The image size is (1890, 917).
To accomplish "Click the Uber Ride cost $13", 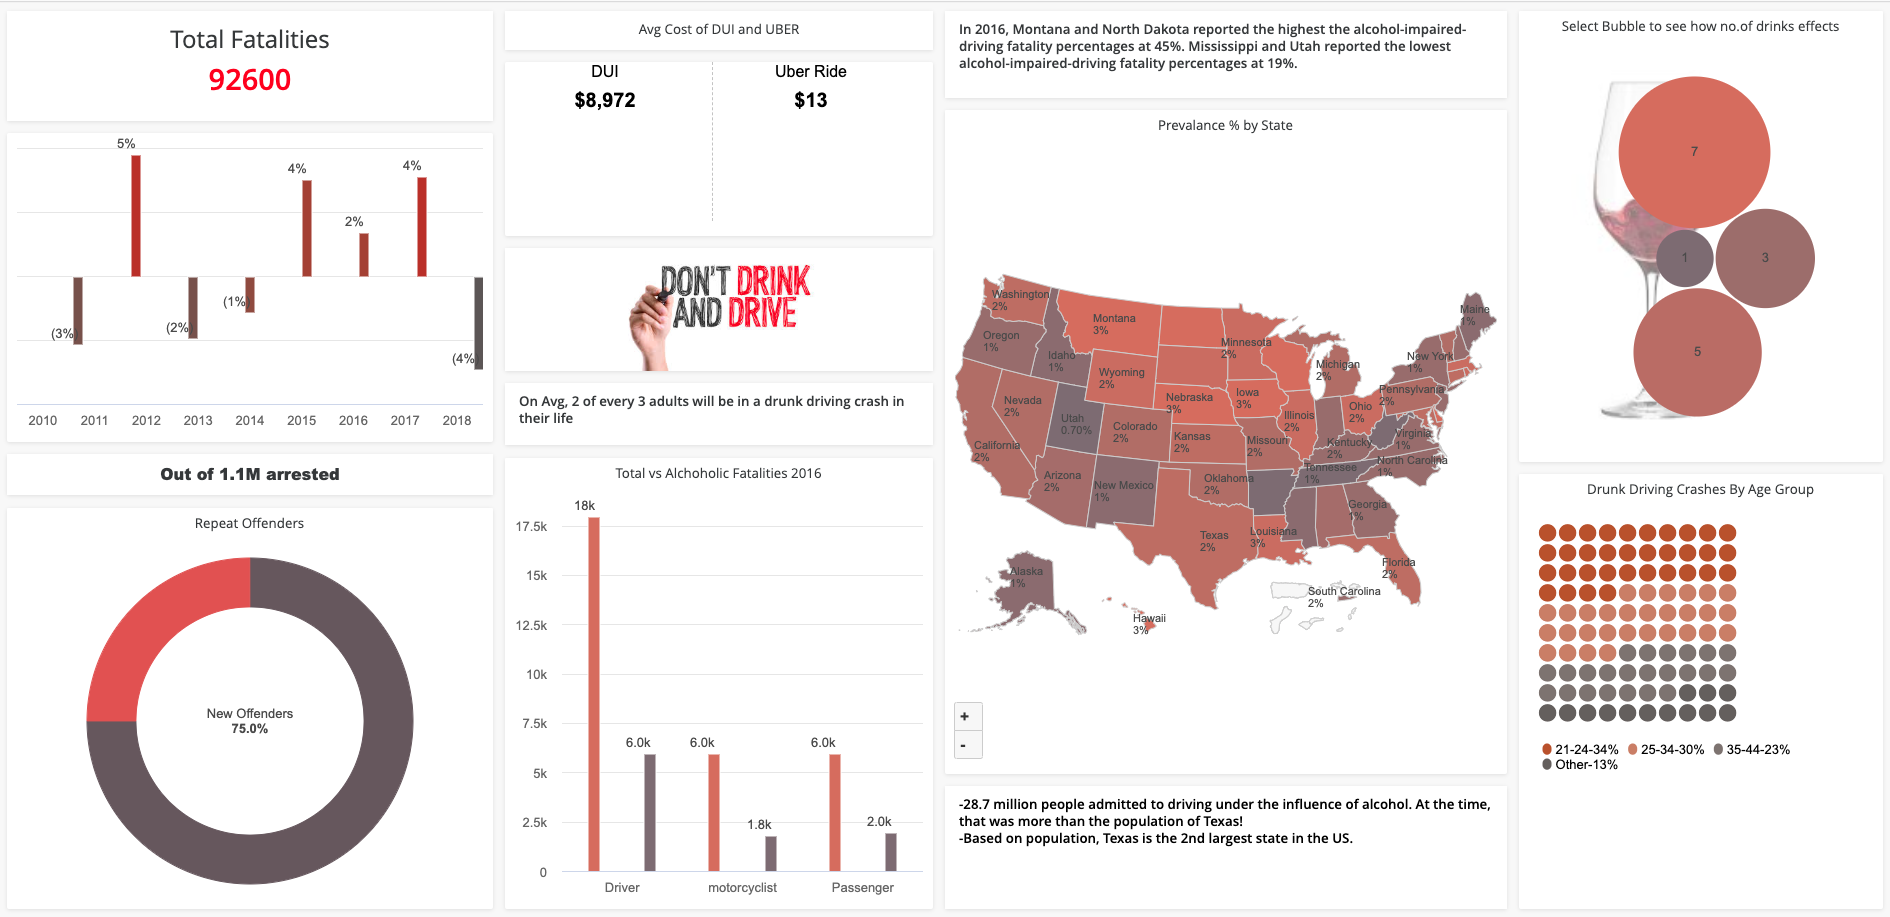I will click(x=811, y=100).
